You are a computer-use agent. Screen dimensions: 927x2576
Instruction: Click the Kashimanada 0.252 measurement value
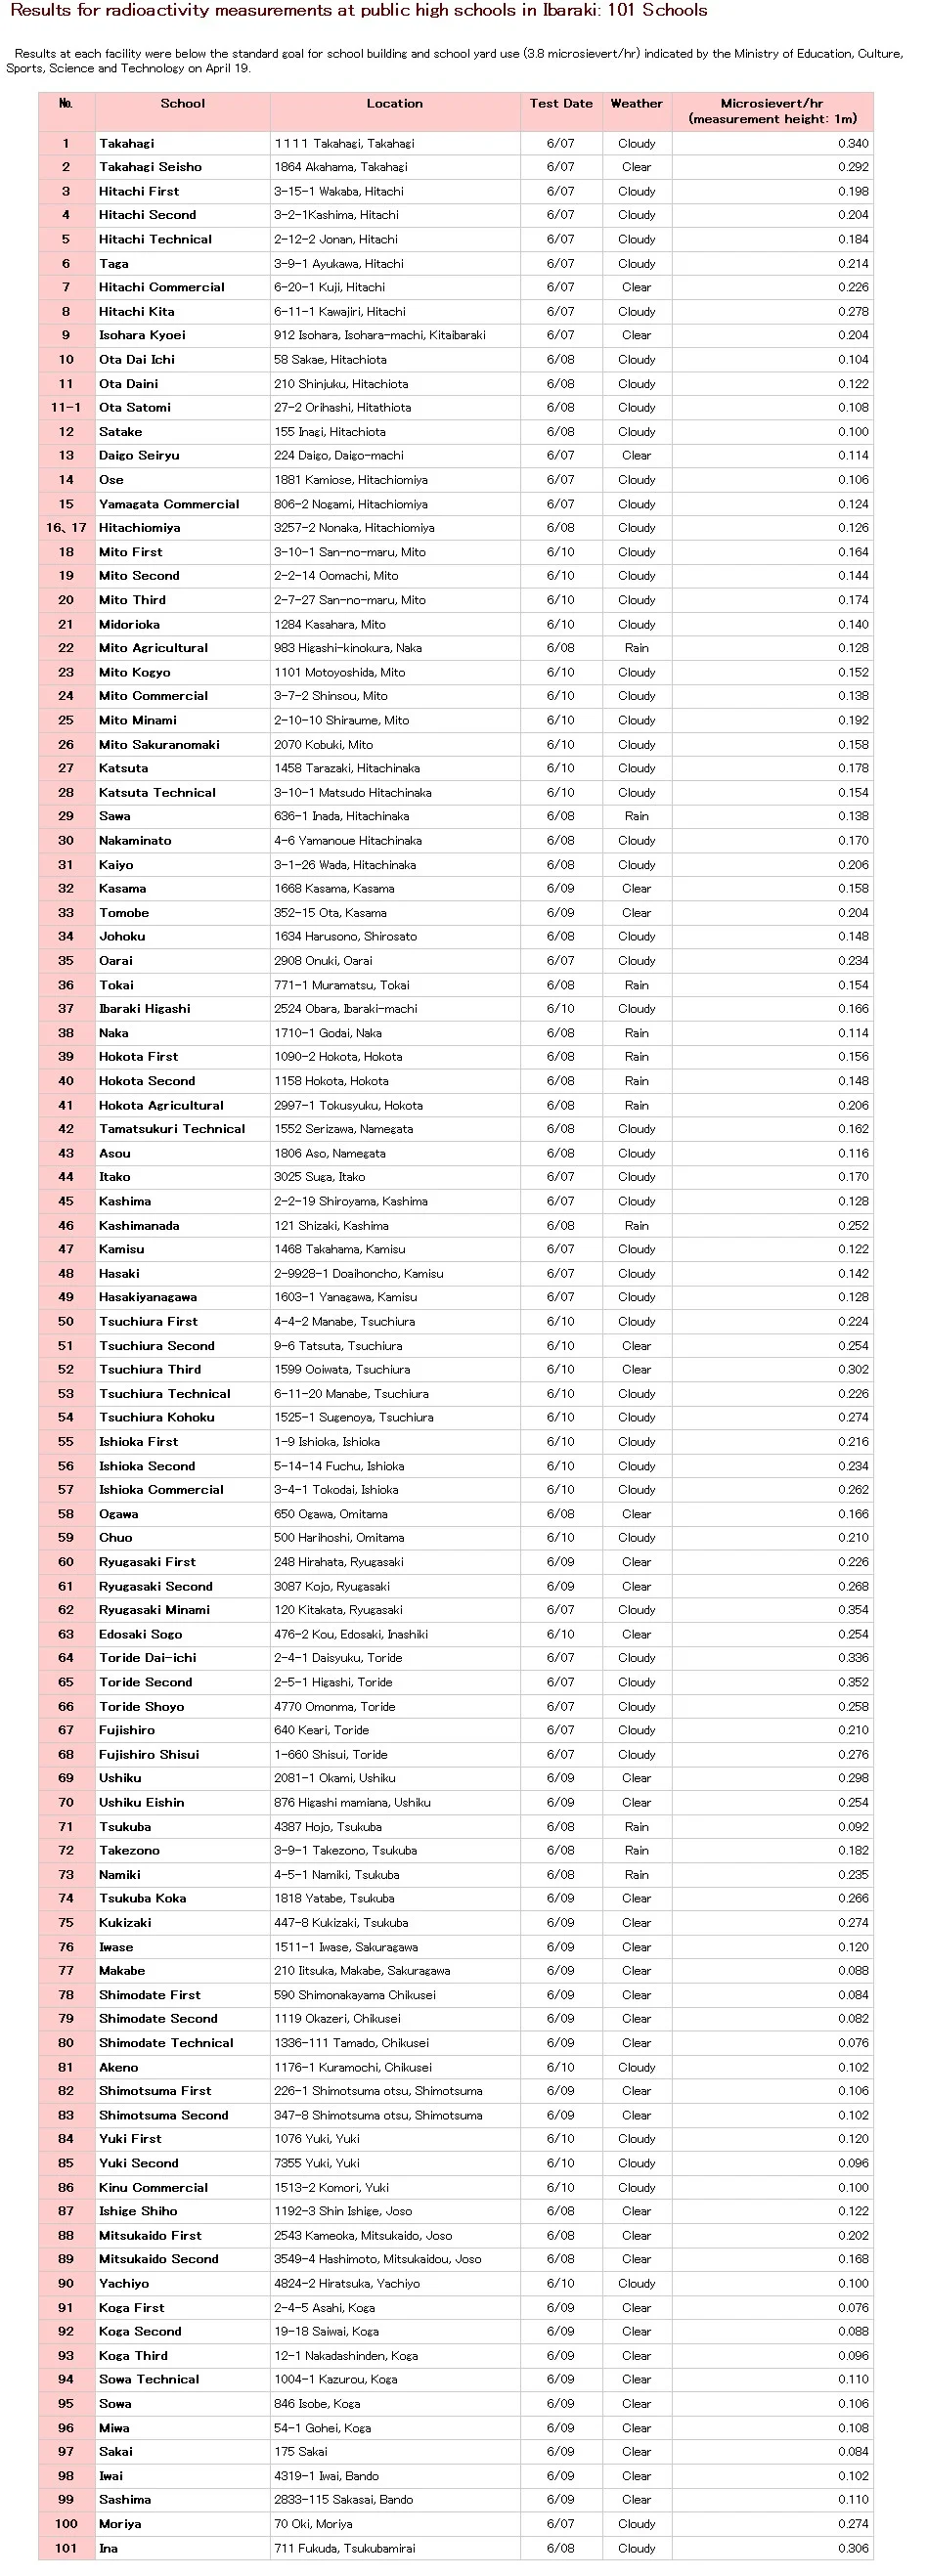(x=853, y=1225)
